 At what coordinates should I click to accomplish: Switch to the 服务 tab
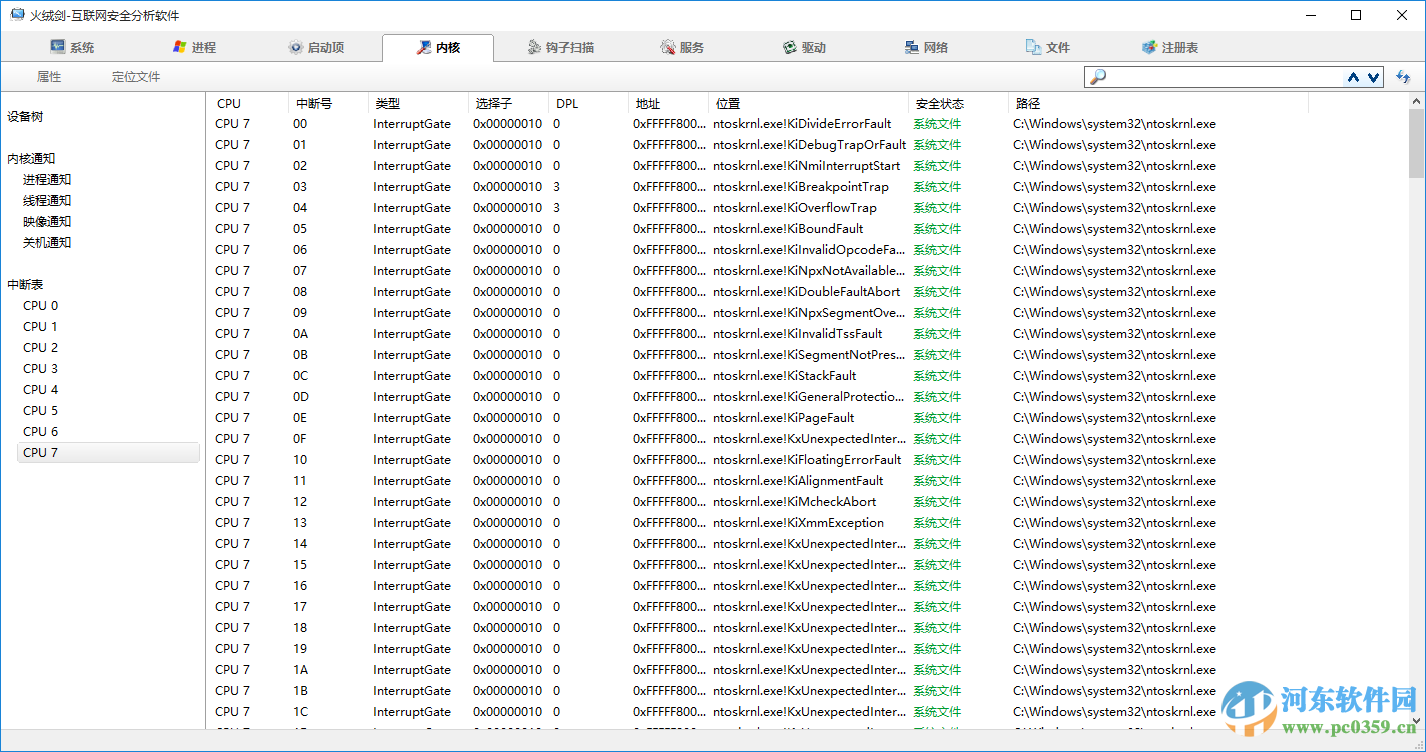point(682,47)
